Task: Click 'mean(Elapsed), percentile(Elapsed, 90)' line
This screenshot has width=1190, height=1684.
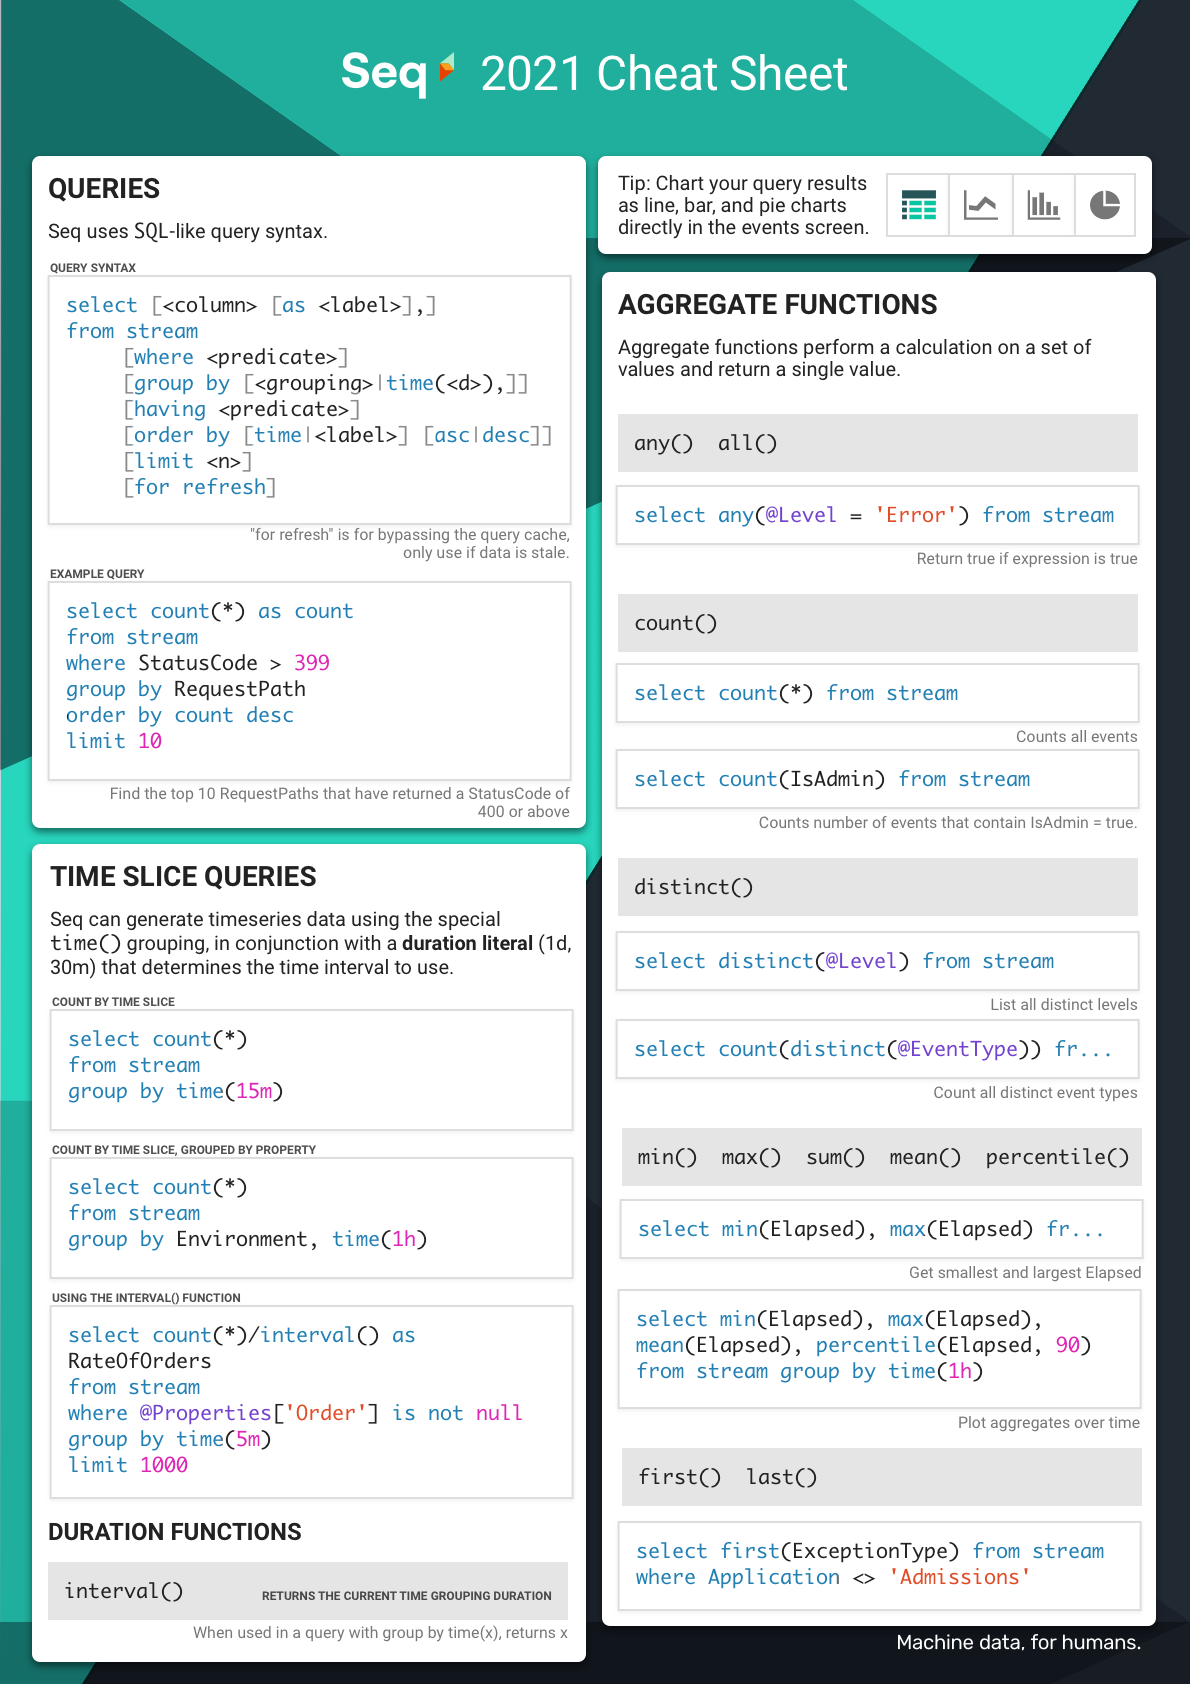Action: pyautogui.click(x=864, y=1345)
